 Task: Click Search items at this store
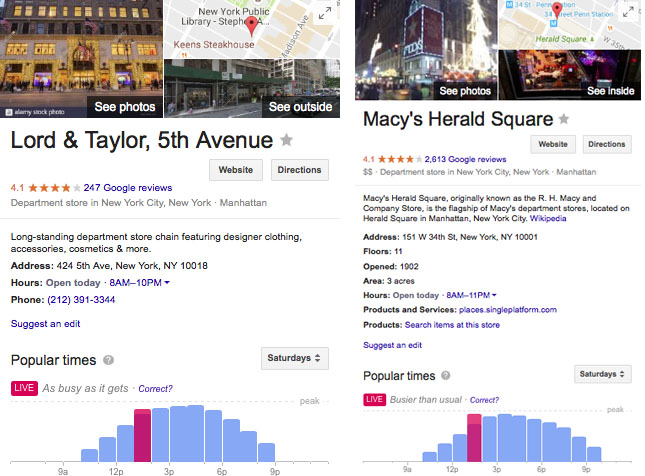(x=452, y=325)
